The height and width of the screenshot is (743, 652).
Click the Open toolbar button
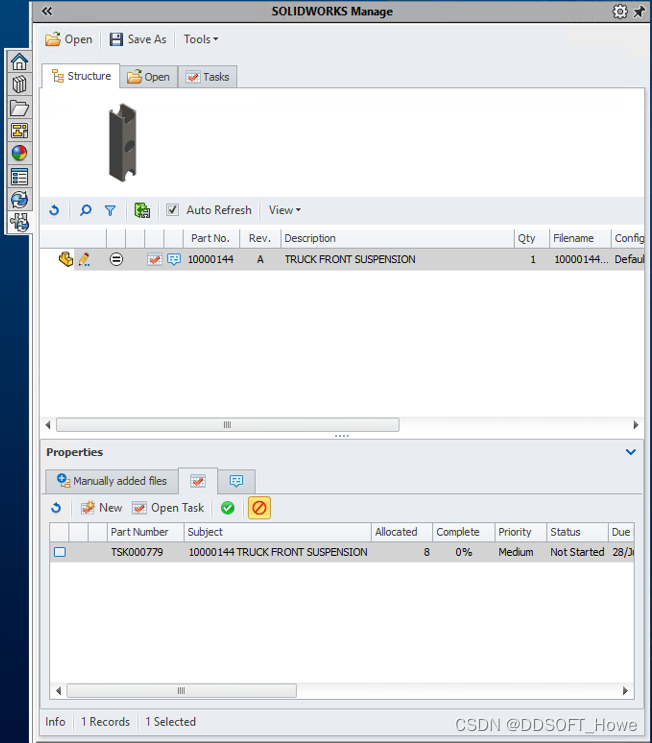pyautogui.click(x=69, y=39)
